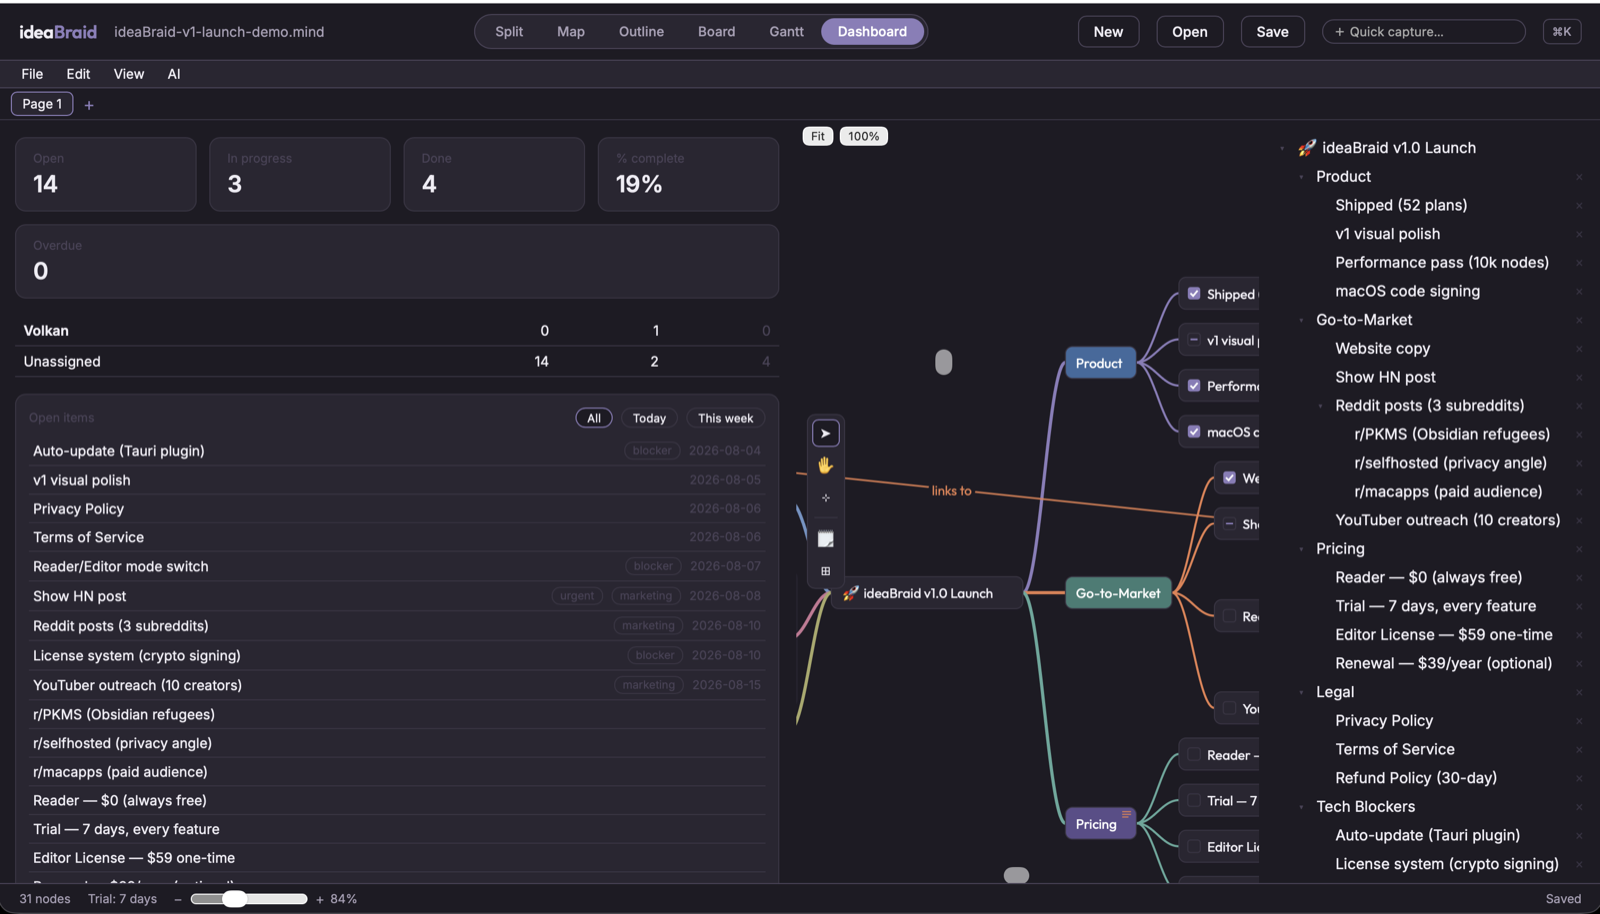This screenshot has height=914, width=1600.
Task: Collapse the ideaBraid v1.0 Launch outline root
Action: point(1282,149)
